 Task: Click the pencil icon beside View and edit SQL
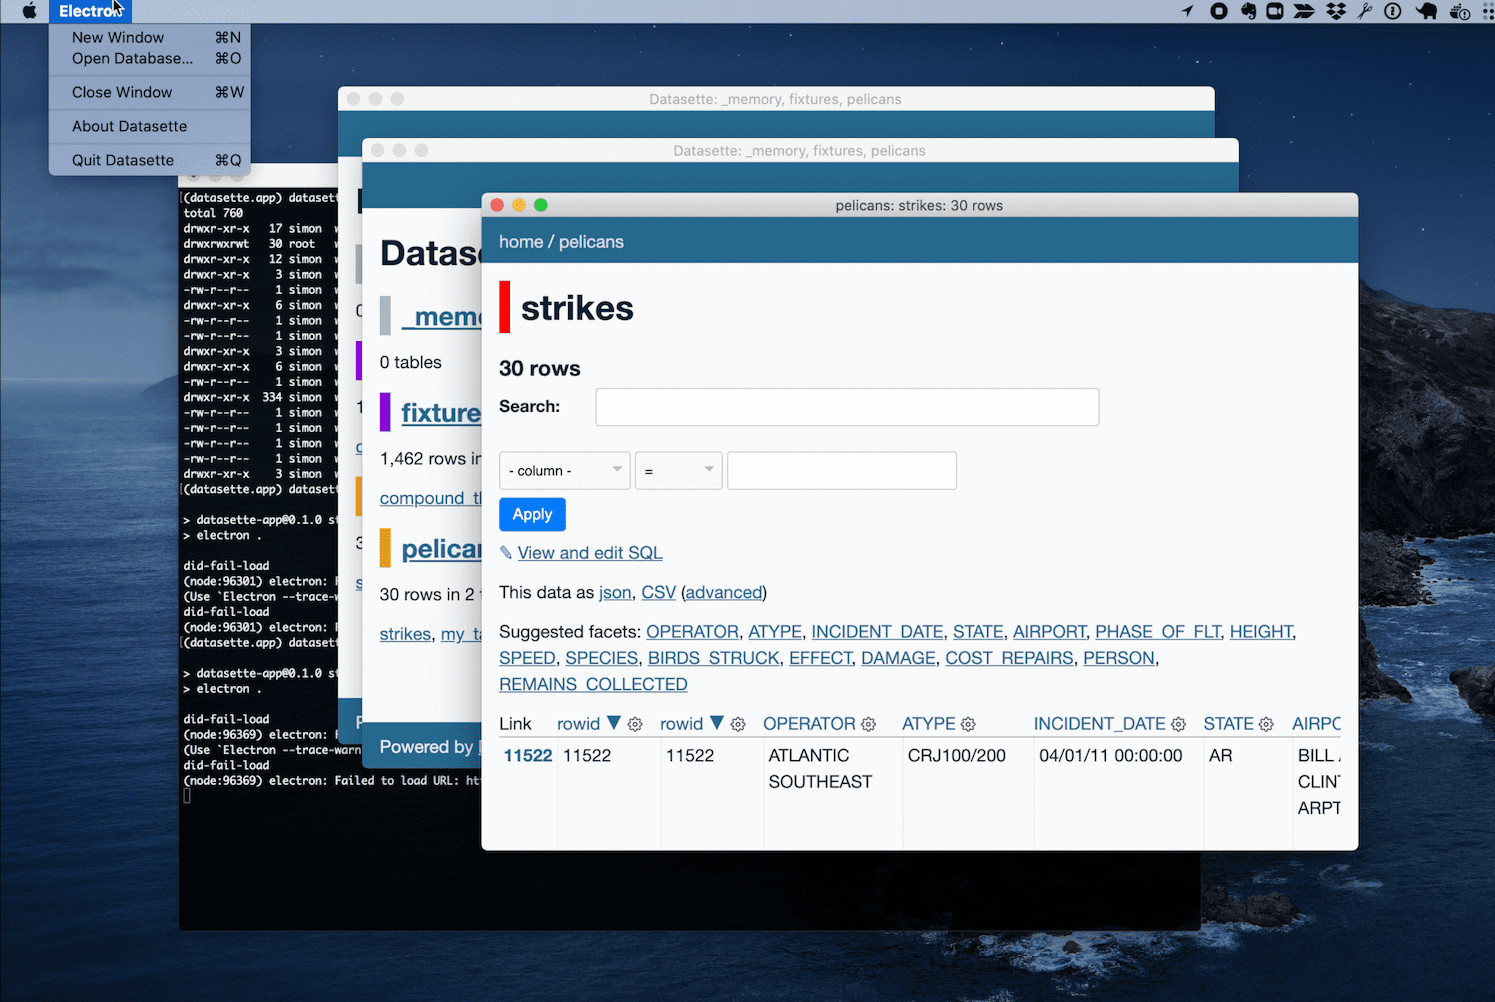[x=506, y=553]
